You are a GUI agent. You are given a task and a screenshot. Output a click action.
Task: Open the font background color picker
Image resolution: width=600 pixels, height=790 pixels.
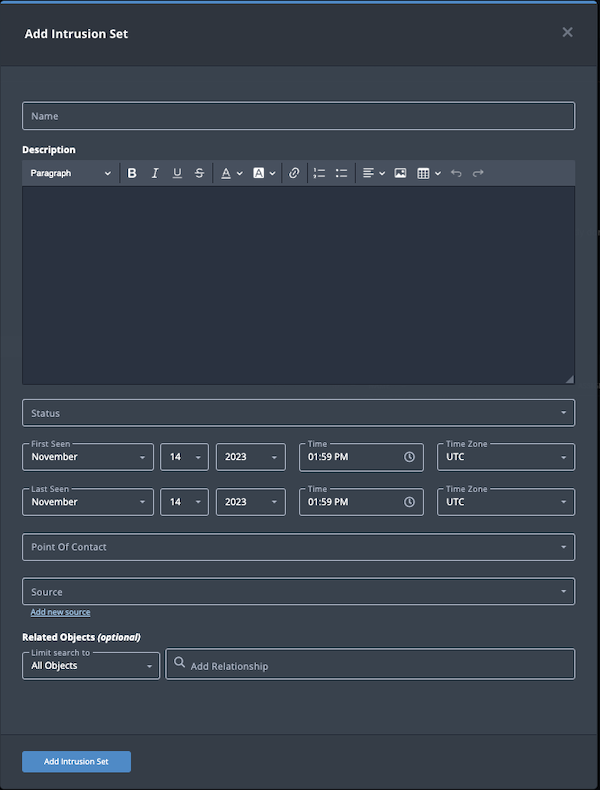(264, 173)
